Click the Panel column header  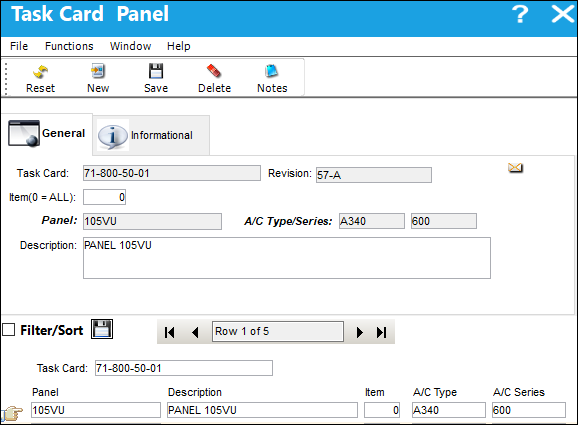pyautogui.click(x=45, y=392)
